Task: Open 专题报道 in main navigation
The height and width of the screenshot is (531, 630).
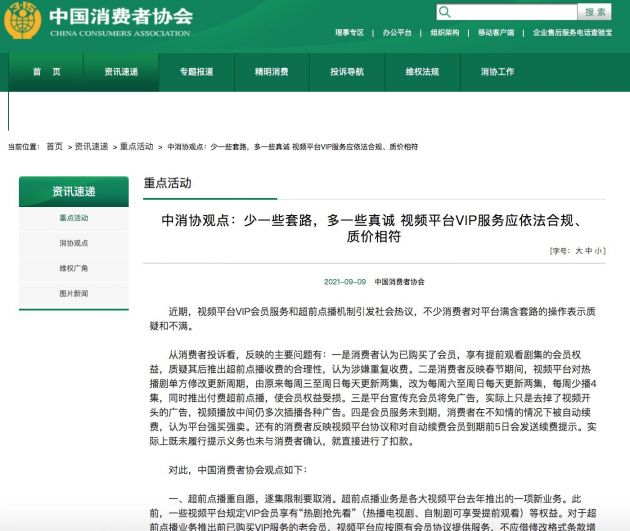Action: pos(196,72)
